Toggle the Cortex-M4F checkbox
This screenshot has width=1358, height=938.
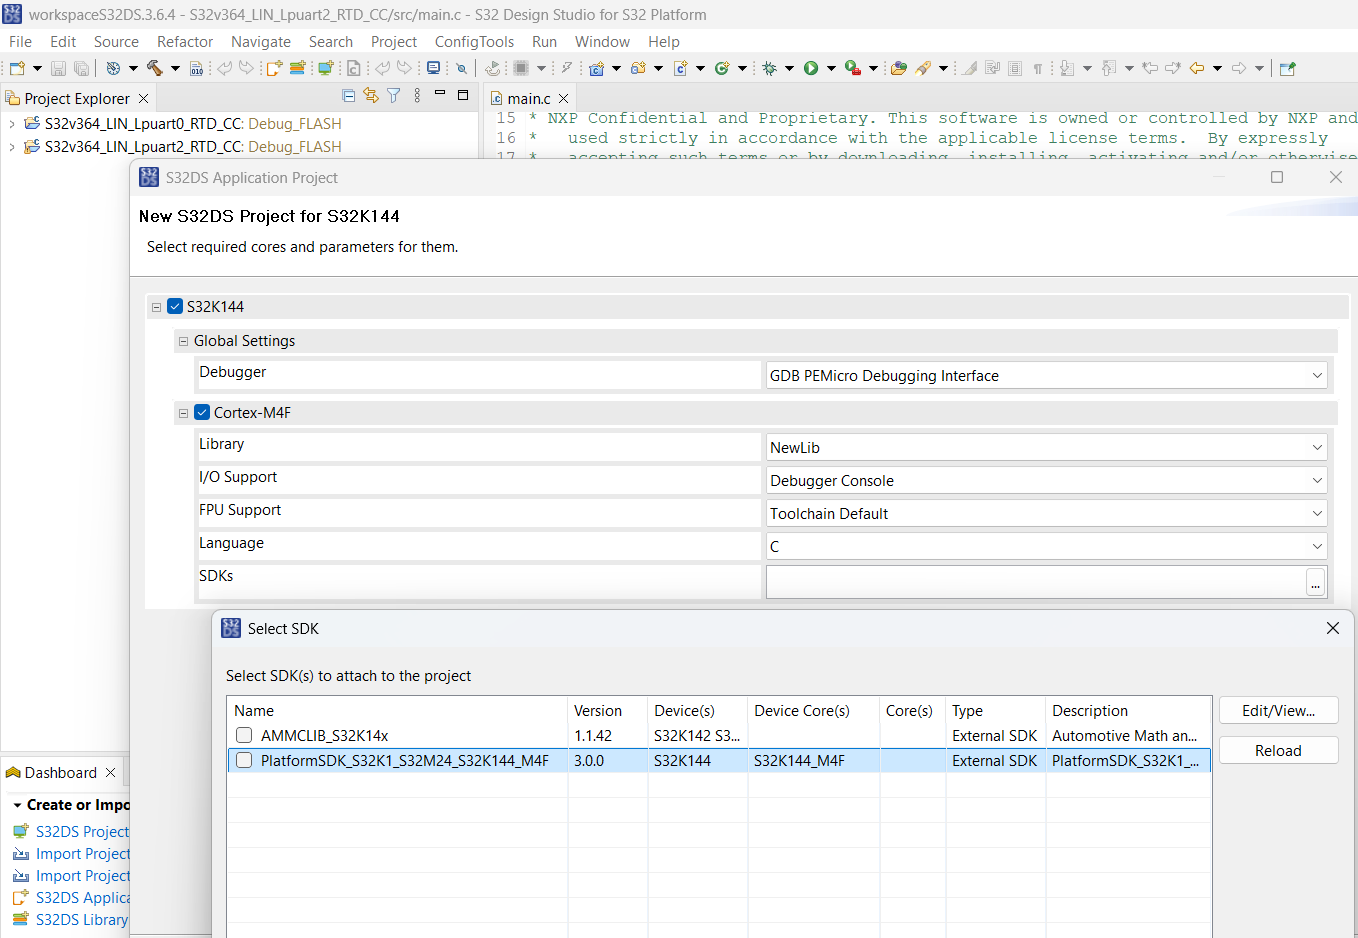[202, 413]
